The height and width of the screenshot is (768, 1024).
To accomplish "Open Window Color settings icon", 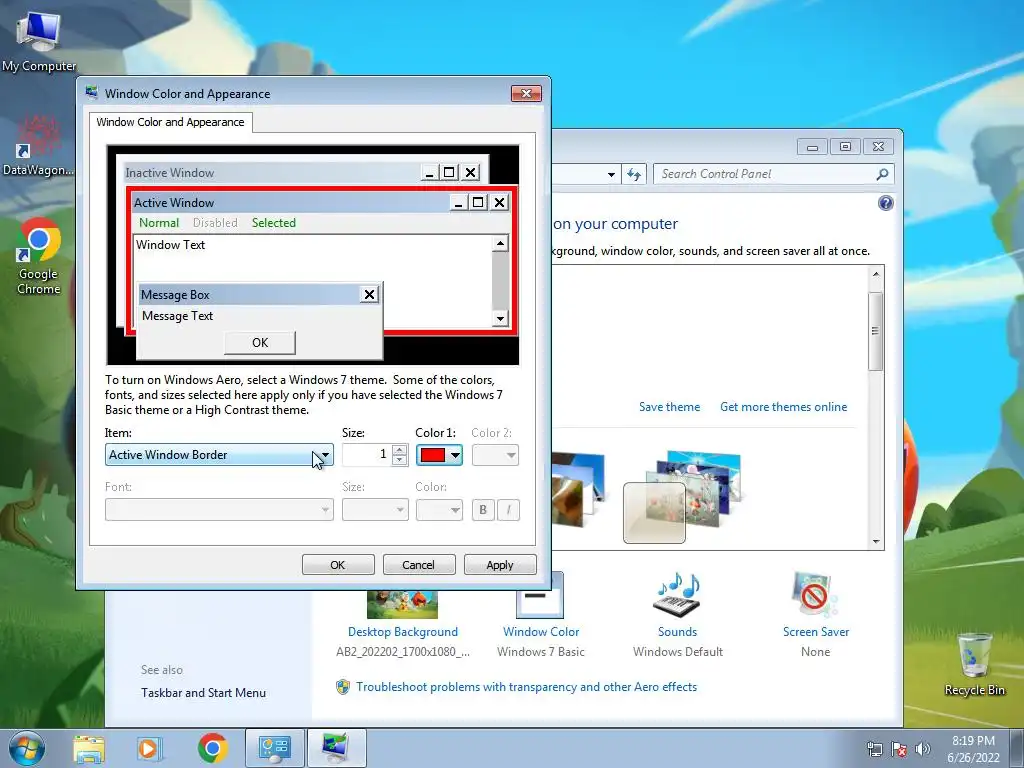I will [540, 596].
